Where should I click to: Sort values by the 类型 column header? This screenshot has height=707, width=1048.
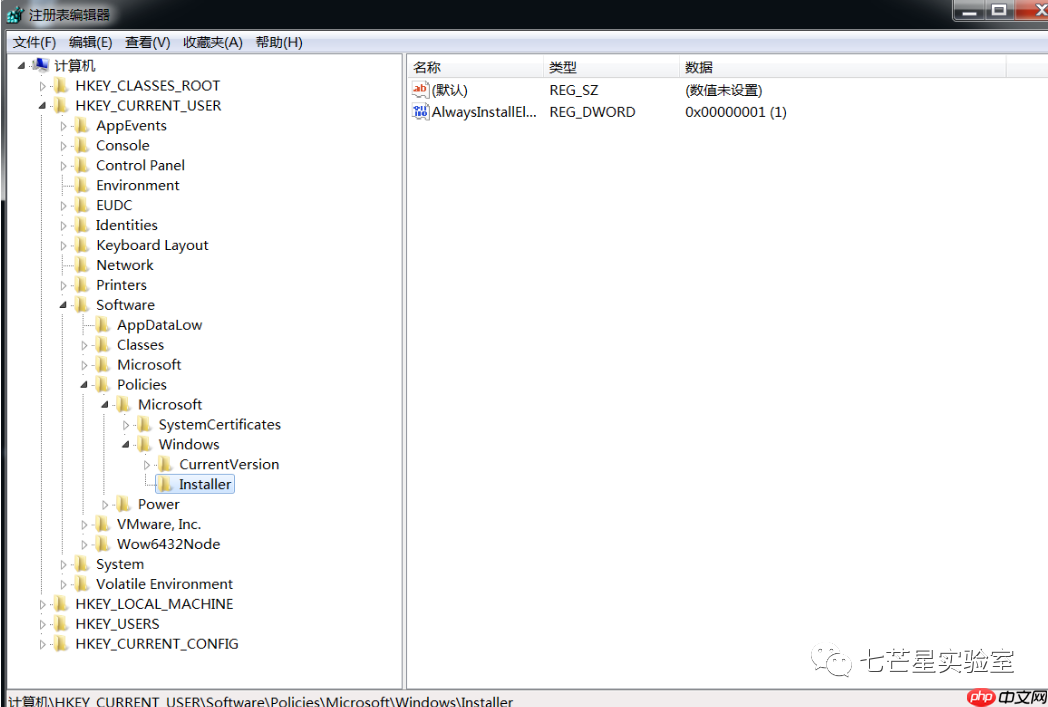coord(563,67)
